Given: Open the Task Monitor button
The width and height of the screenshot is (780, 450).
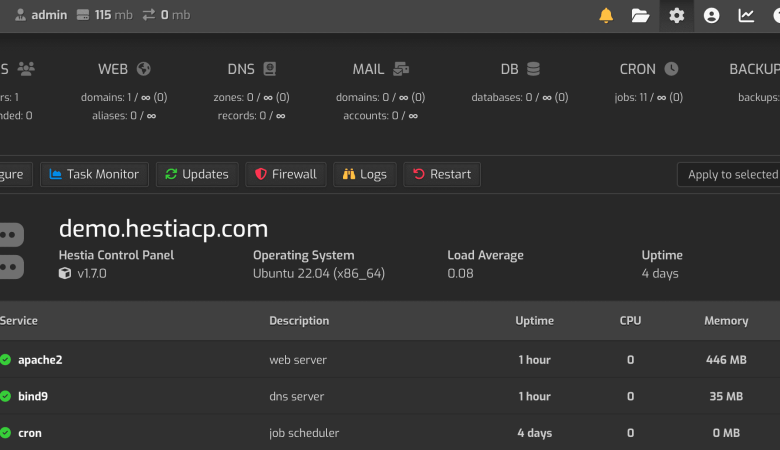Looking at the screenshot, I should (x=95, y=175).
